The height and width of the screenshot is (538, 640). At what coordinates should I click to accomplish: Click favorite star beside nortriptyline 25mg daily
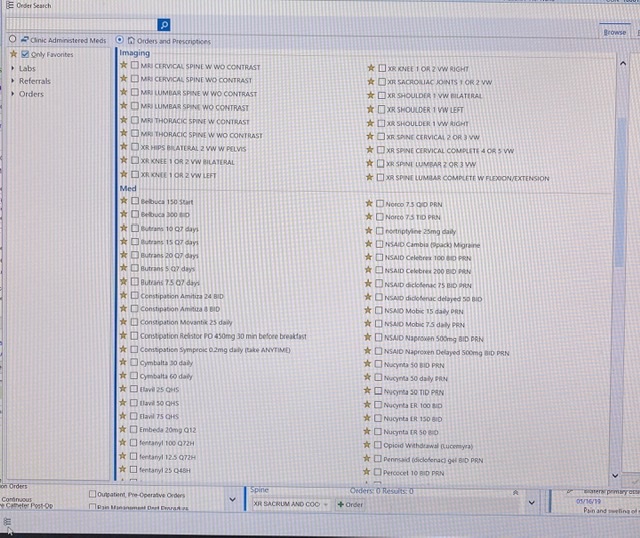(369, 230)
